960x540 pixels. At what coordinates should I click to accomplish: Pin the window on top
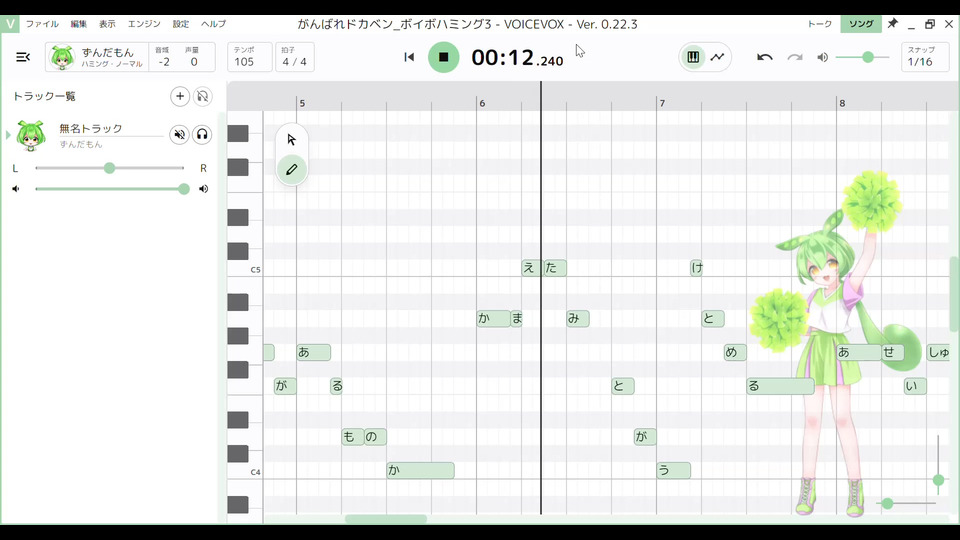tap(893, 24)
